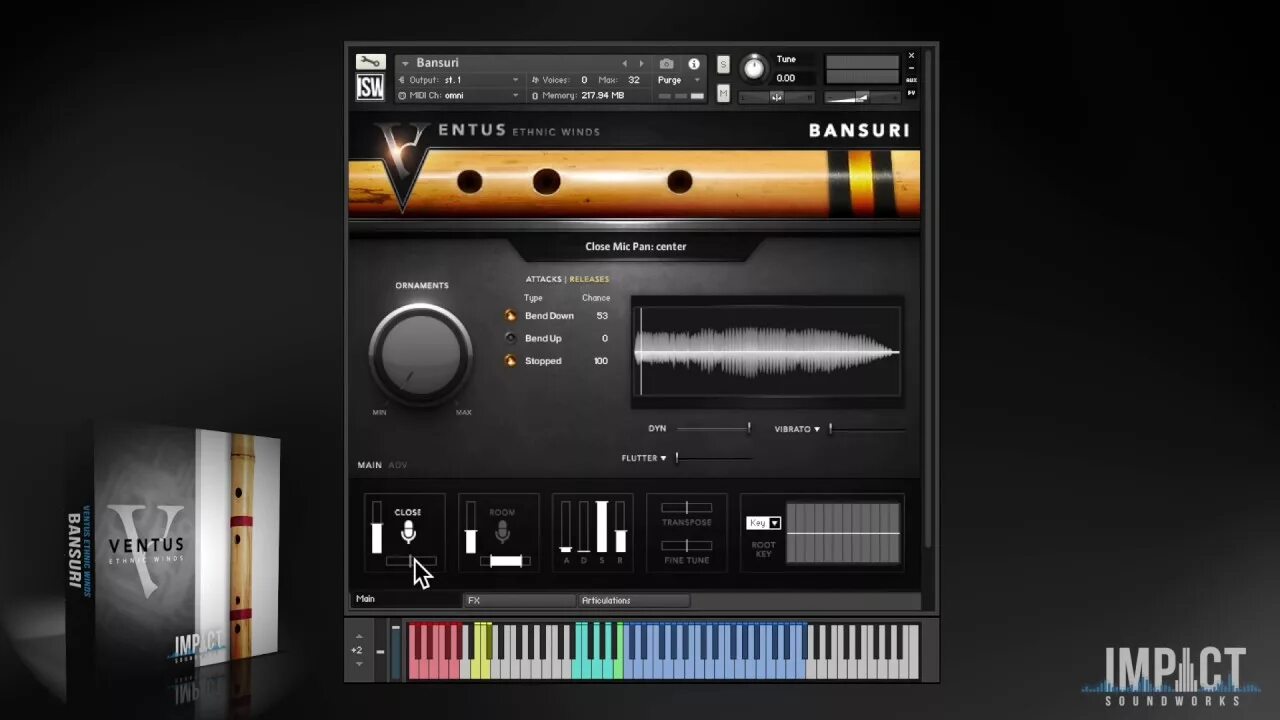Adjust the Room mic width slider
The height and width of the screenshot is (720, 1280).
[x=505, y=561]
